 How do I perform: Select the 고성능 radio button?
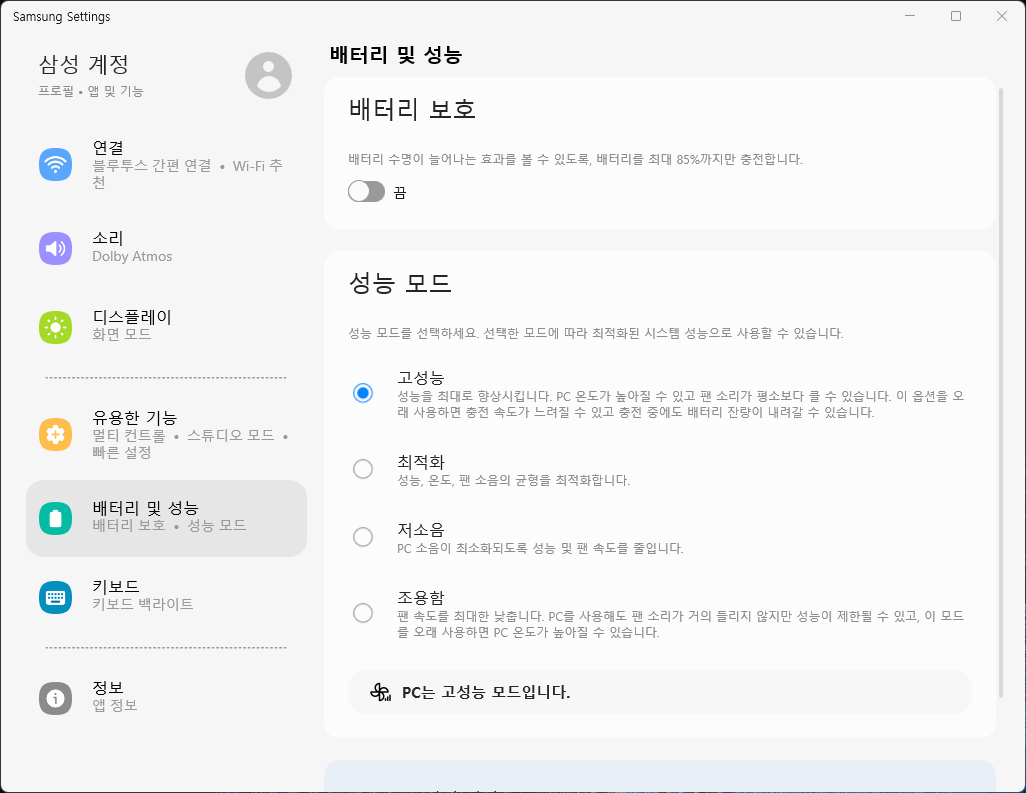tap(363, 393)
